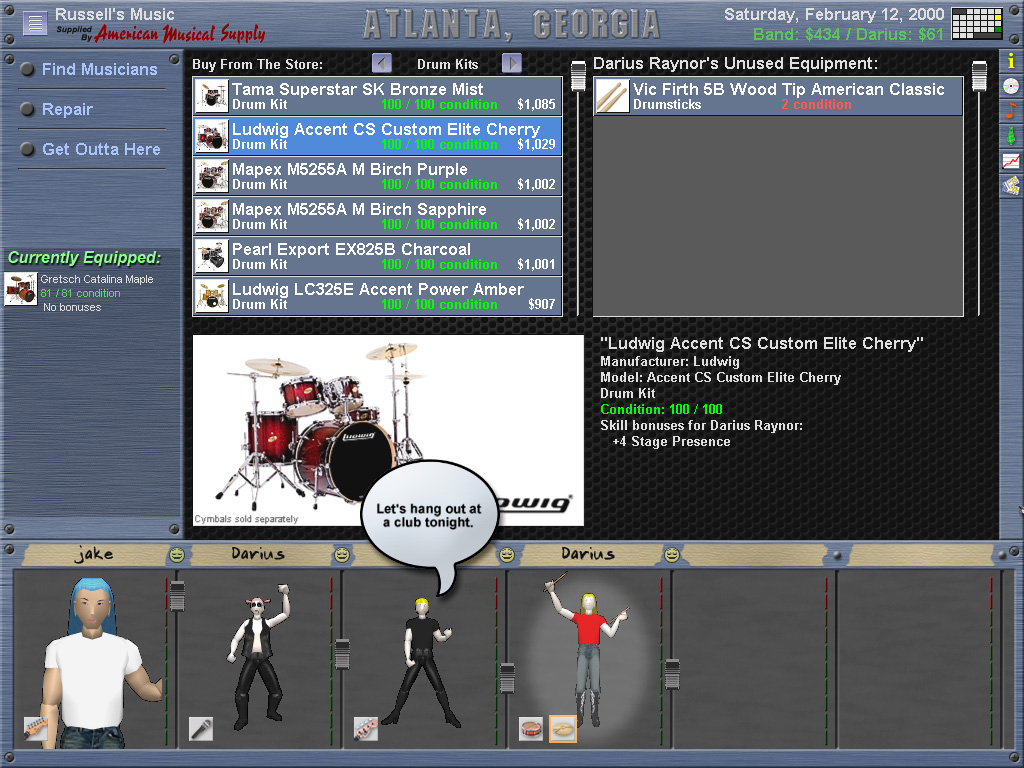Select the blond bassist character in black

coord(423,661)
